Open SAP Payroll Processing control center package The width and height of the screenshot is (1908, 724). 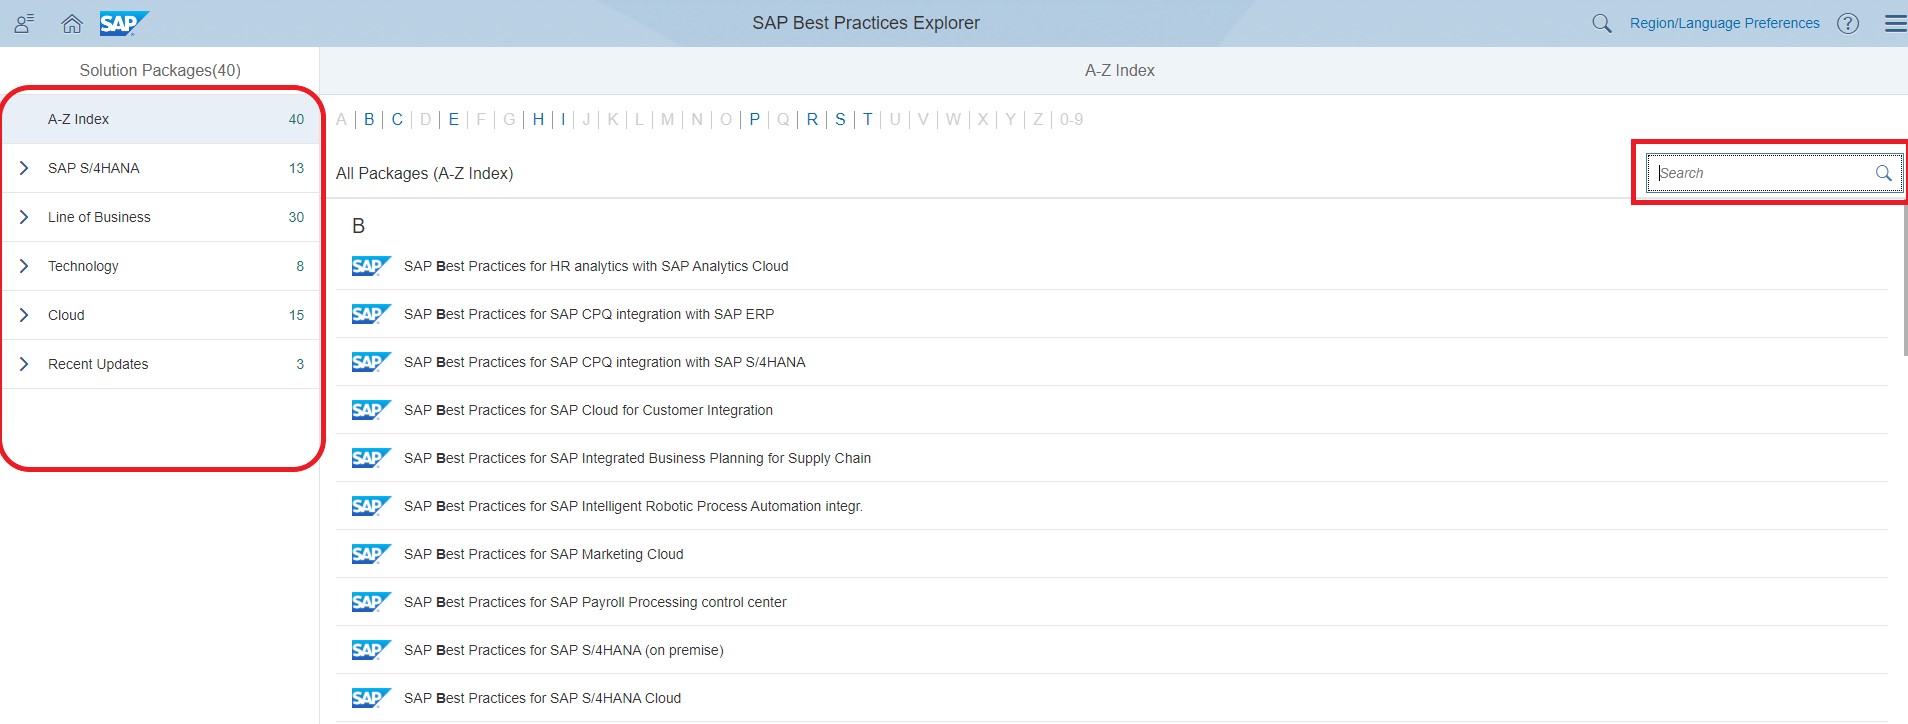(595, 602)
